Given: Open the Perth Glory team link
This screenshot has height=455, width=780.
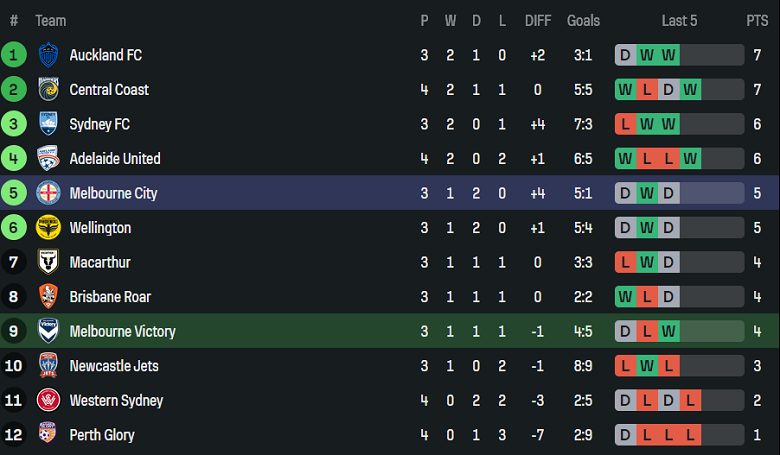Looking at the screenshot, I should [101, 435].
